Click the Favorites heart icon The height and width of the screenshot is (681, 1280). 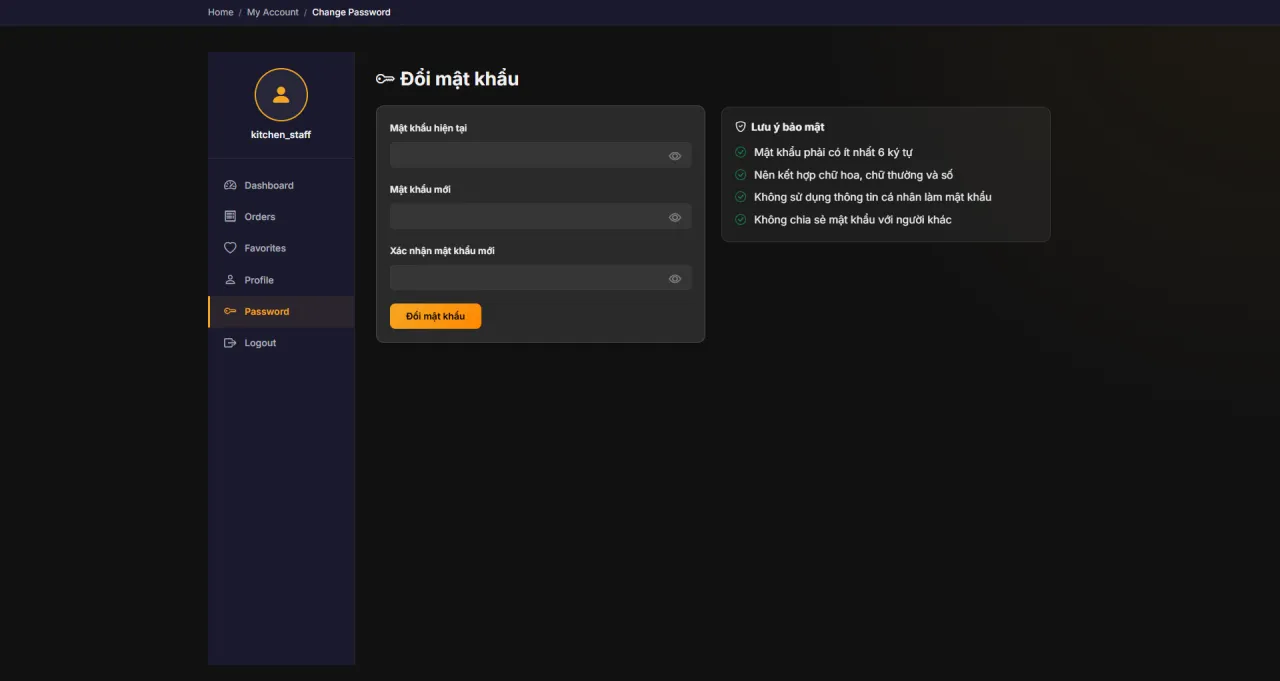coord(230,248)
